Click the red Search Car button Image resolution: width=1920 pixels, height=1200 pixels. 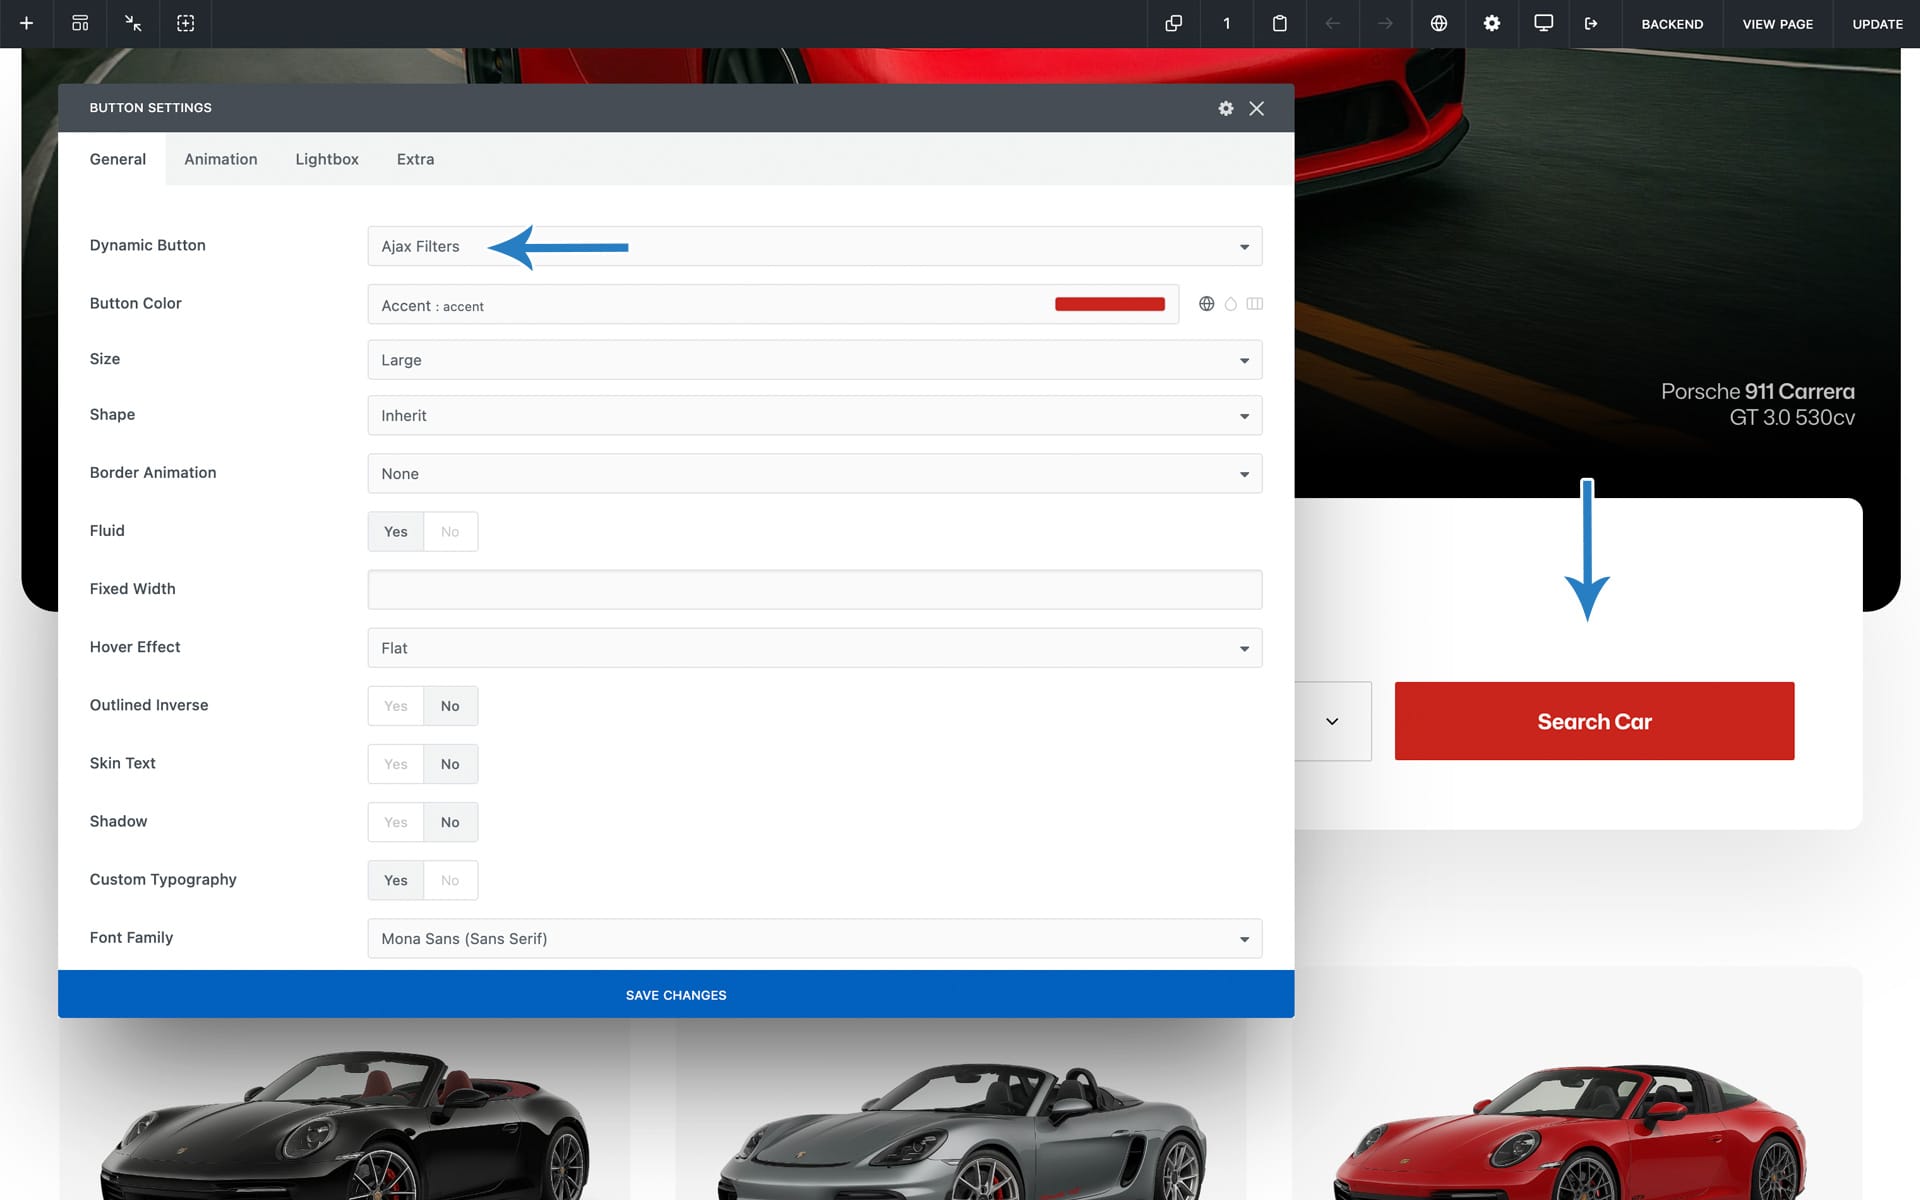click(1594, 721)
